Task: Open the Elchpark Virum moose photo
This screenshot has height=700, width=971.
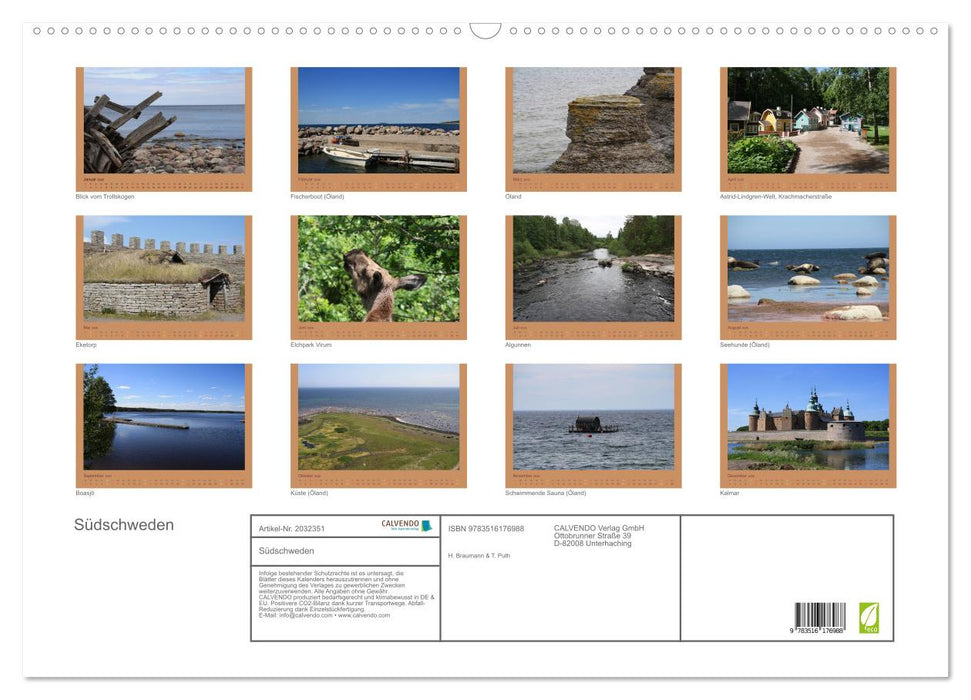Action: 378,269
